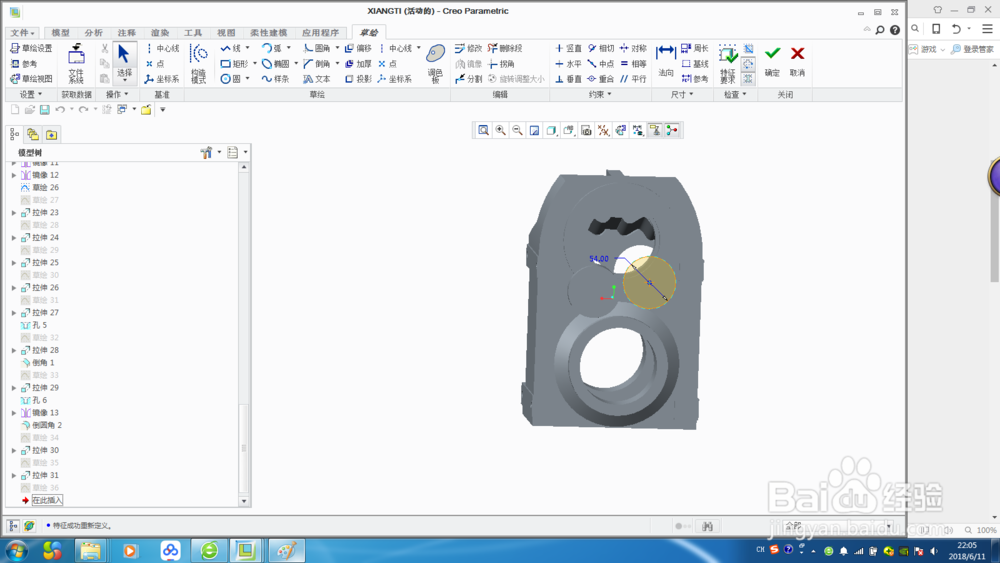The height and width of the screenshot is (563, 1000).
Task: Choose the 线 line sketch tool
Action: click(231, 48)
